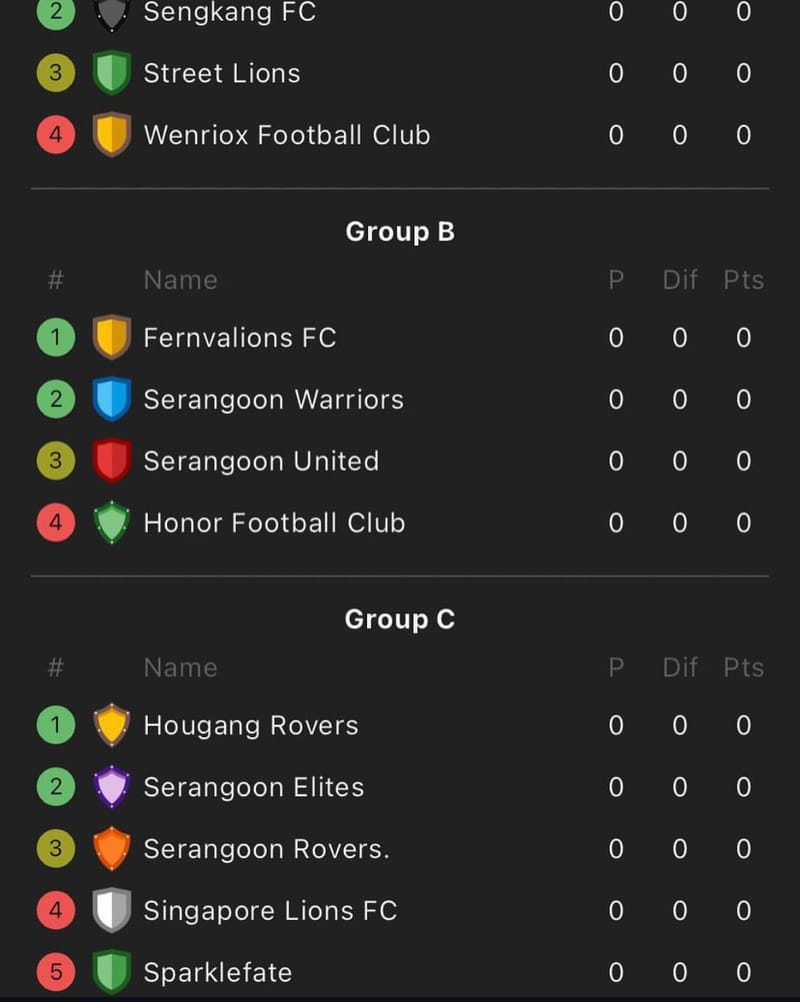Select the Hougang Rovers yellow crest
The image size is (800, 1002).
coord(112,725)
